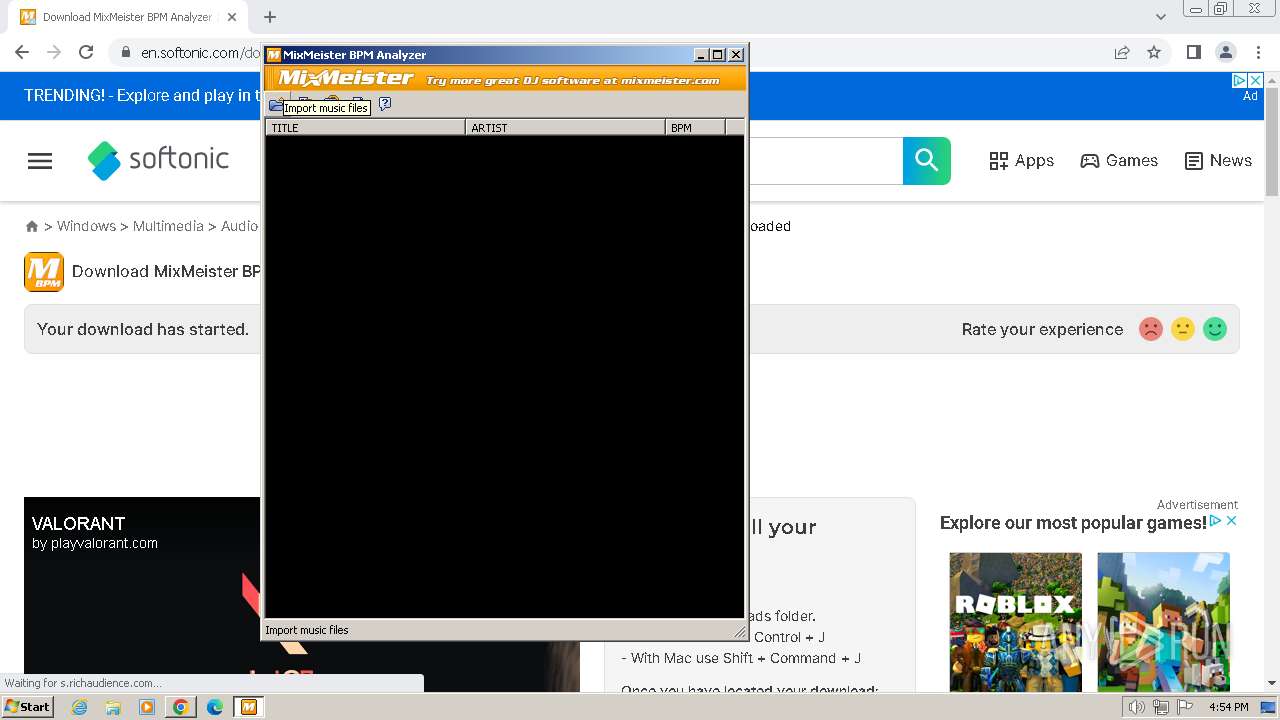
Task: Click the Softonic search button
Action: (927, 160)
